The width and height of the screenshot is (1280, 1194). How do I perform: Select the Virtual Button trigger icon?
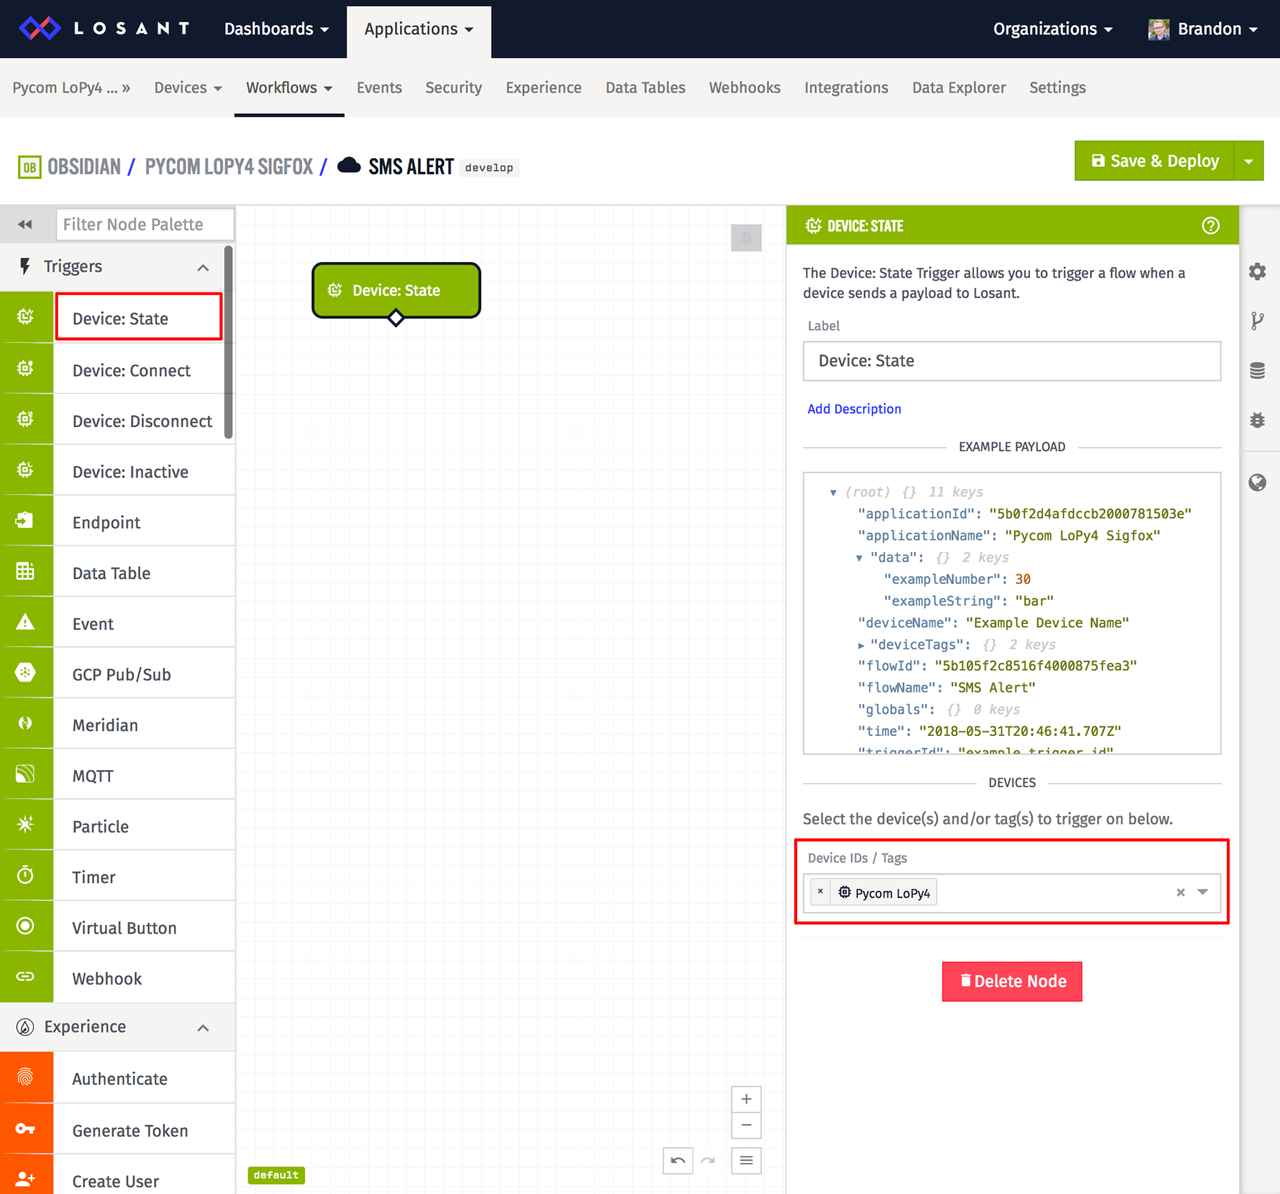click(26, 926)
